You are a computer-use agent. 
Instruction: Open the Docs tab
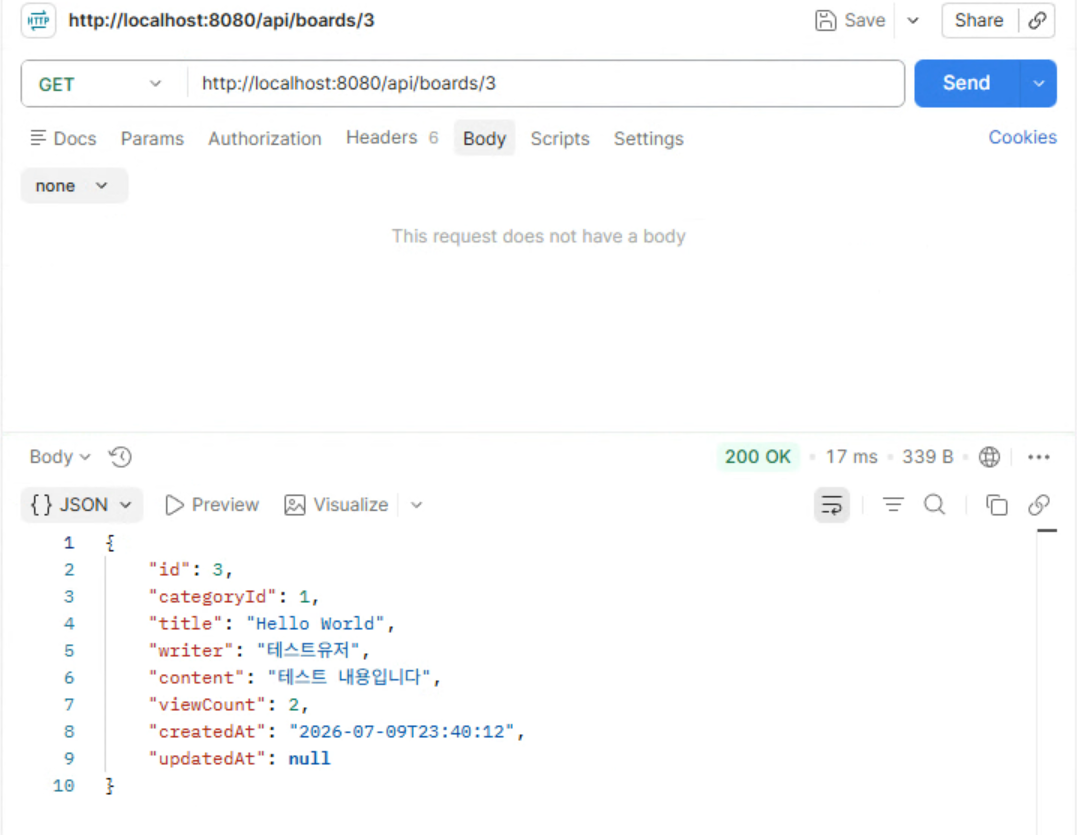click(64, 139)
